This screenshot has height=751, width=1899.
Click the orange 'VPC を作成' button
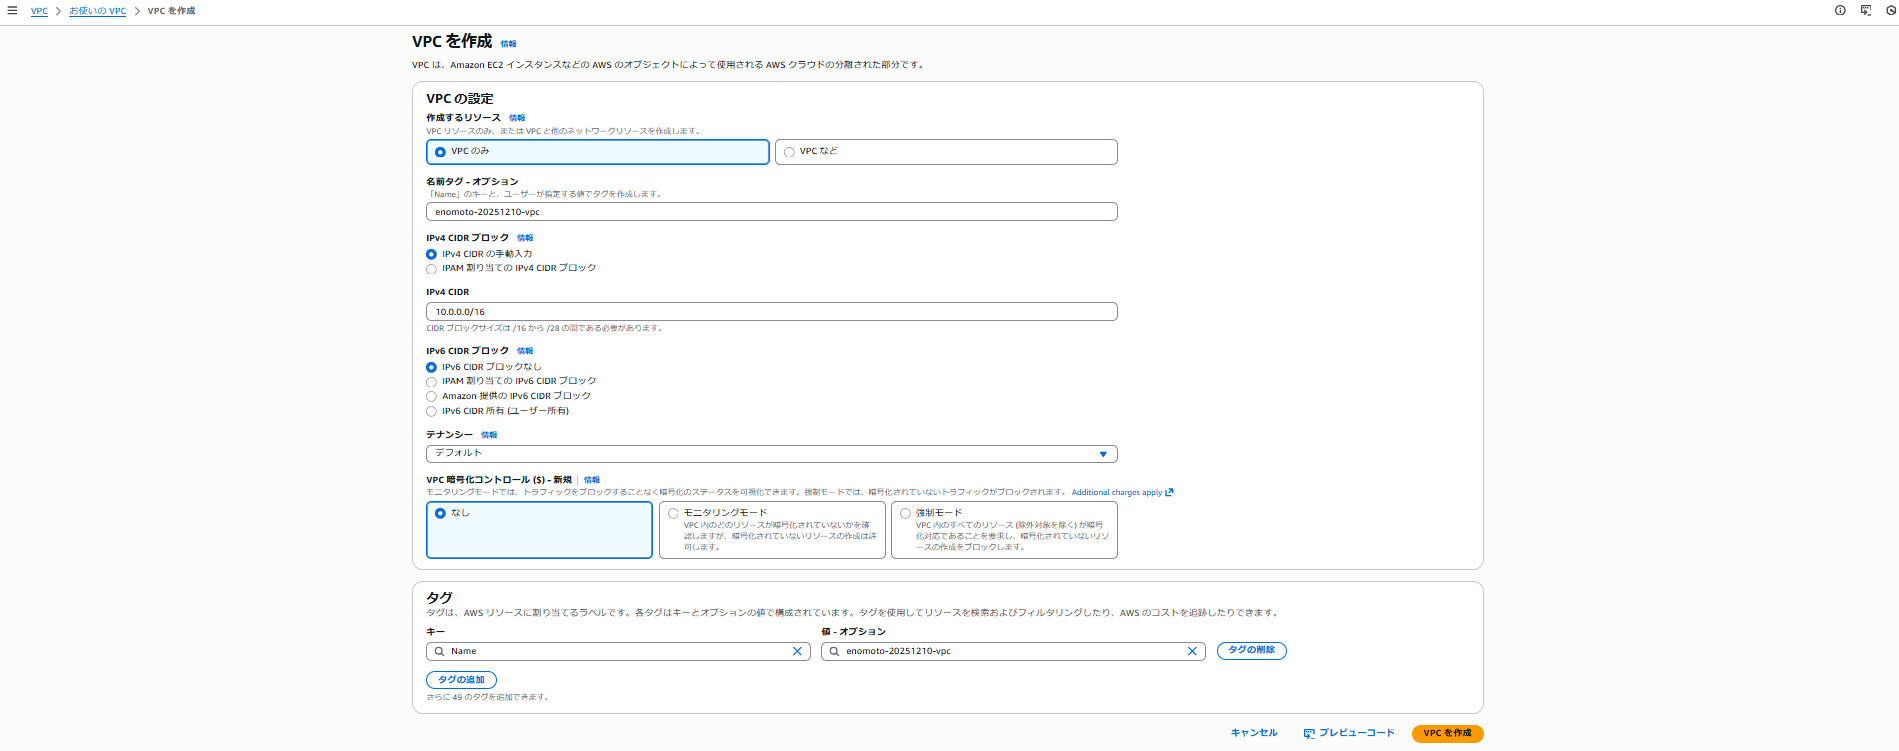pyautogui.click(x=1447, y=733)
